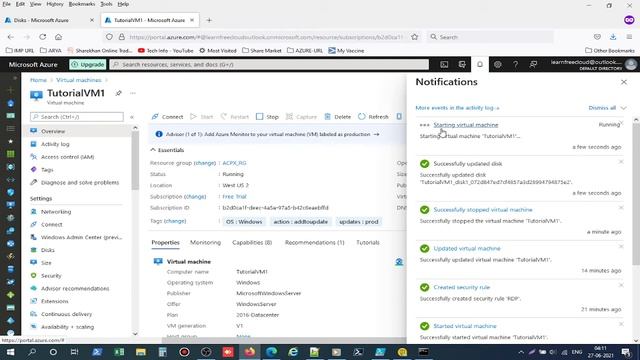Image resolution: width=640 pixels, height=360 pixels.
Task: Open Directories and subscriptions filter icon
Action: tap(462, 64)
